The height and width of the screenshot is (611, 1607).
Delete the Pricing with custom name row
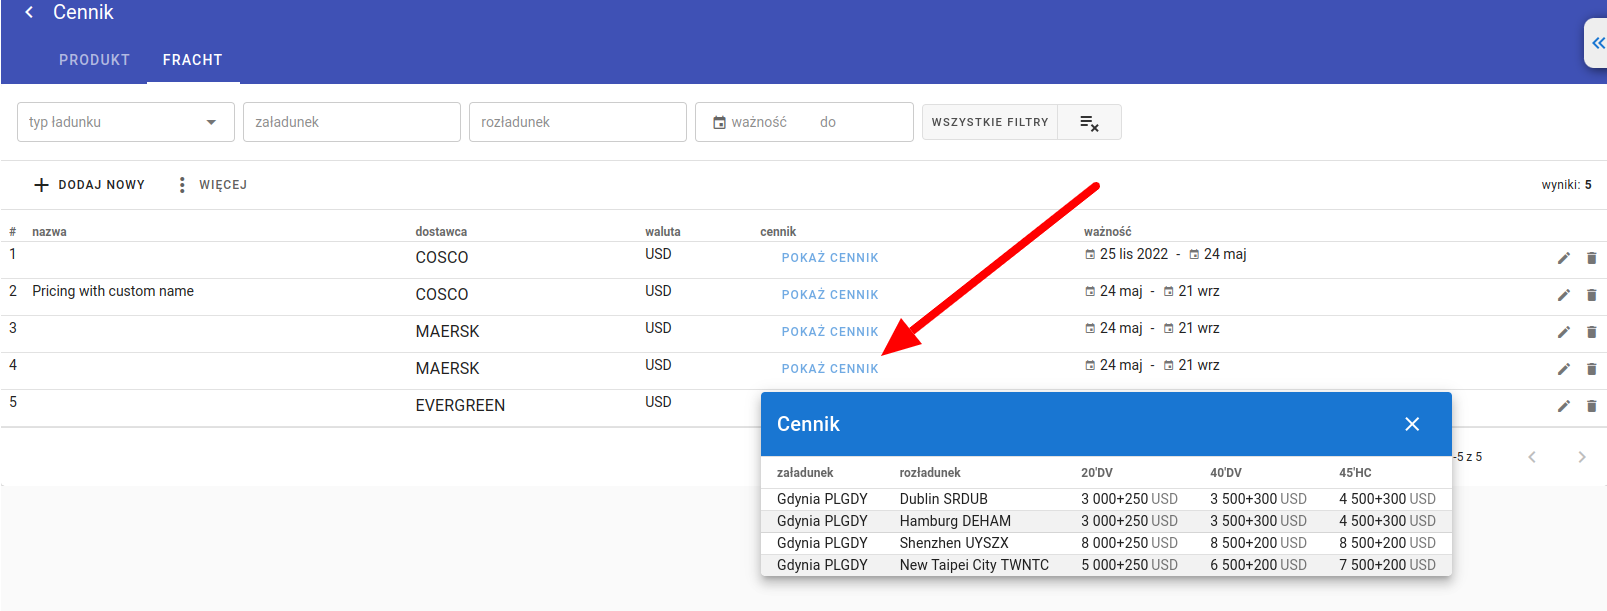pos(1592,295)
